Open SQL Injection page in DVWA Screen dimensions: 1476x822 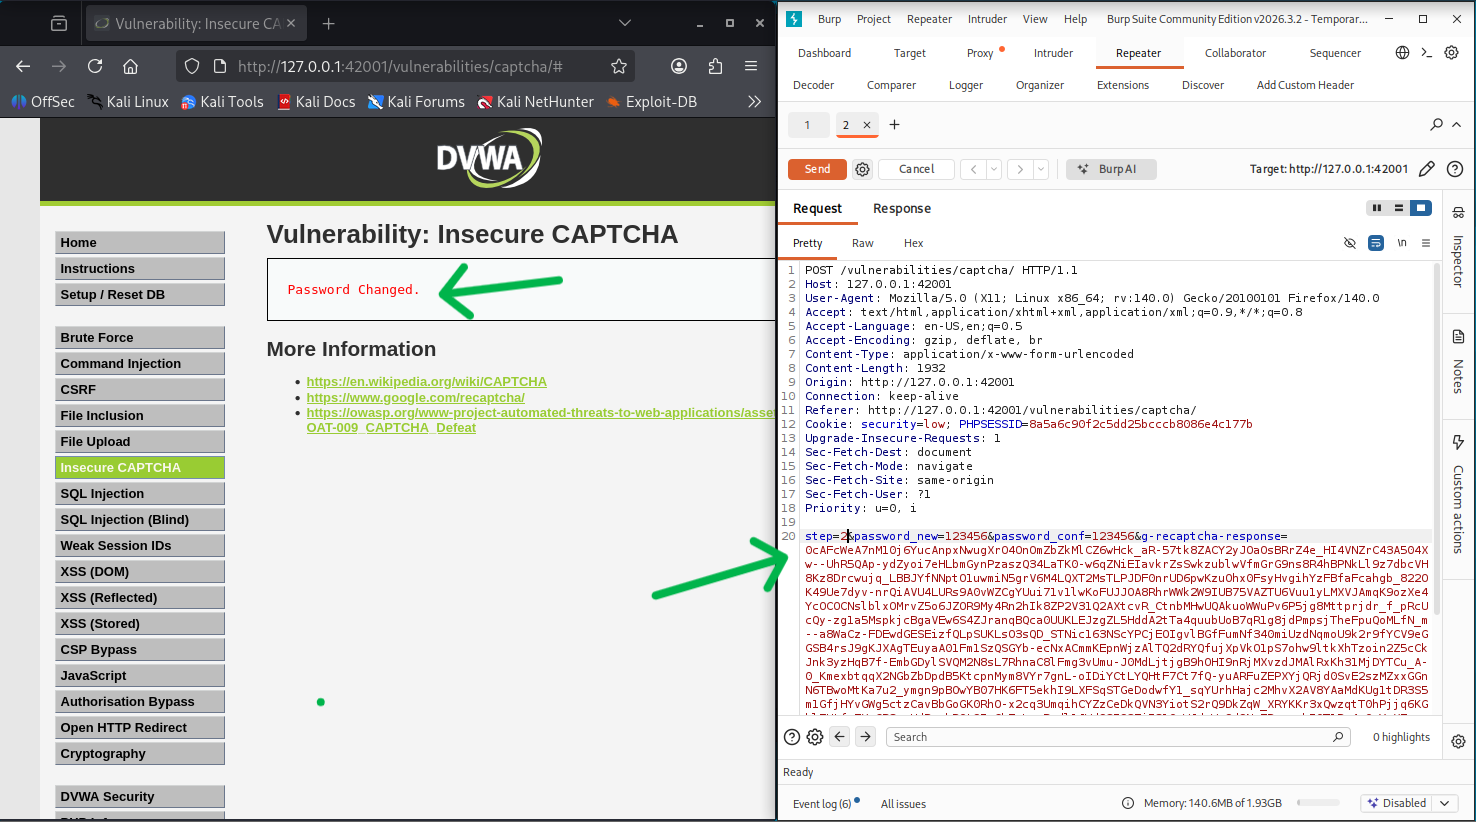140,493
